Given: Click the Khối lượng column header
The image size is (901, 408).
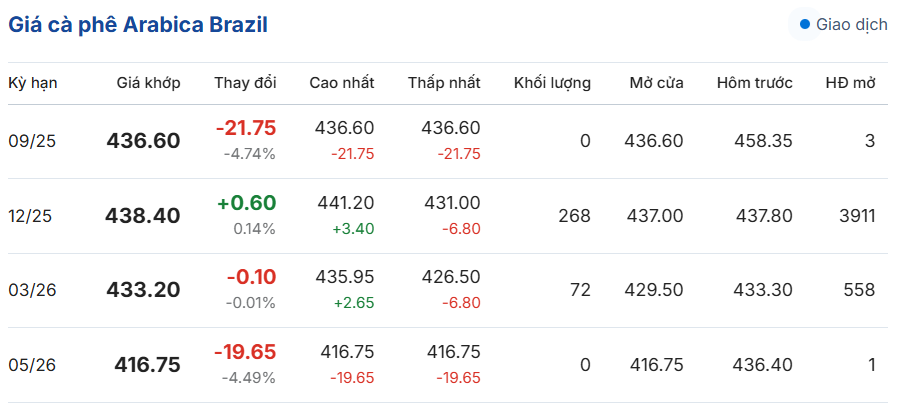Looking at the screenshot, I should [552, 83].
